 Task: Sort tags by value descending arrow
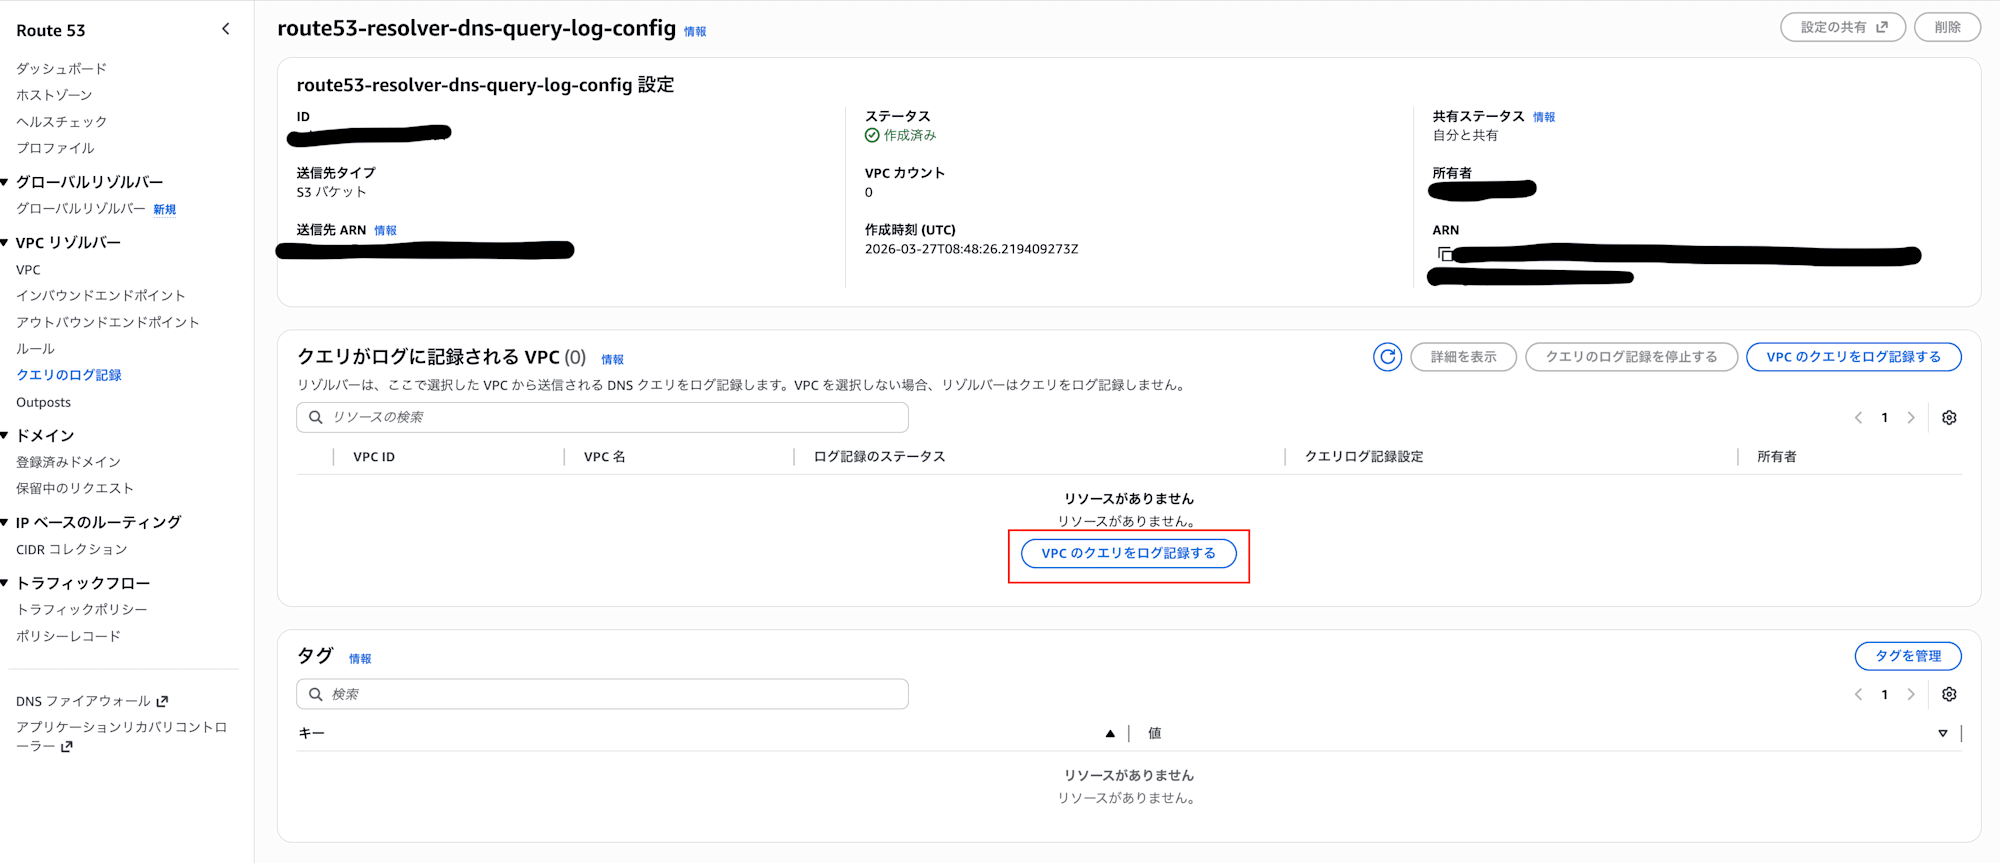1943,734
